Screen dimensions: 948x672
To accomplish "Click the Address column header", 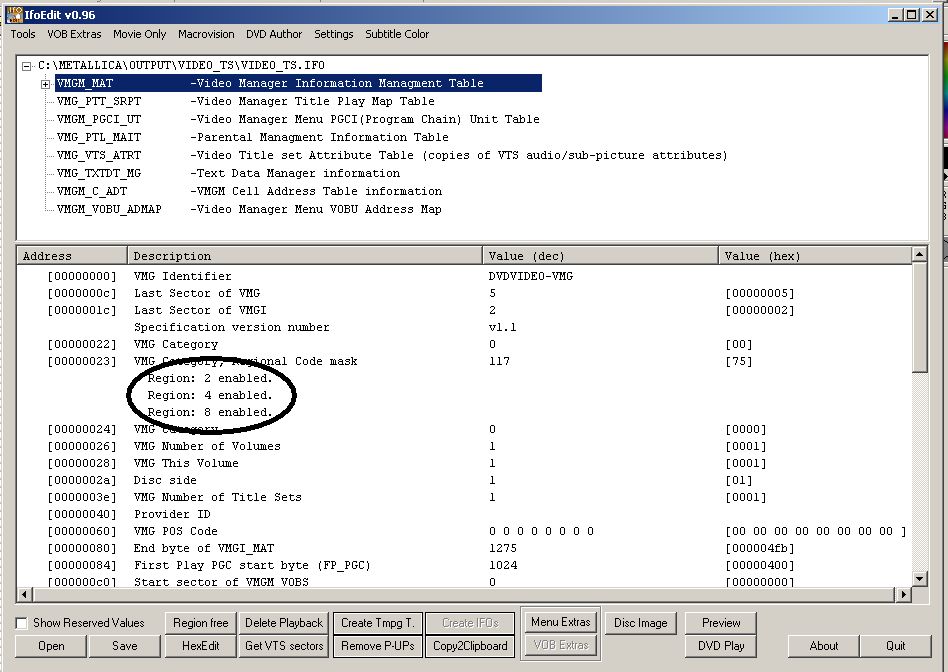I will click(72, 256).
